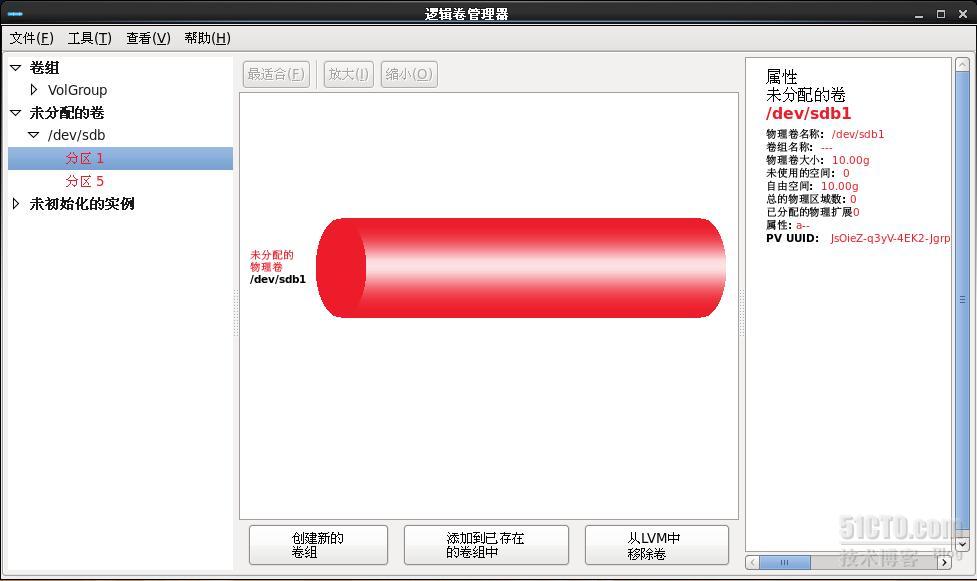Viewport: 977px width, 581px height.
Task: Click the properties panel scroll down arrow
Action: click(x=963, y=544)
